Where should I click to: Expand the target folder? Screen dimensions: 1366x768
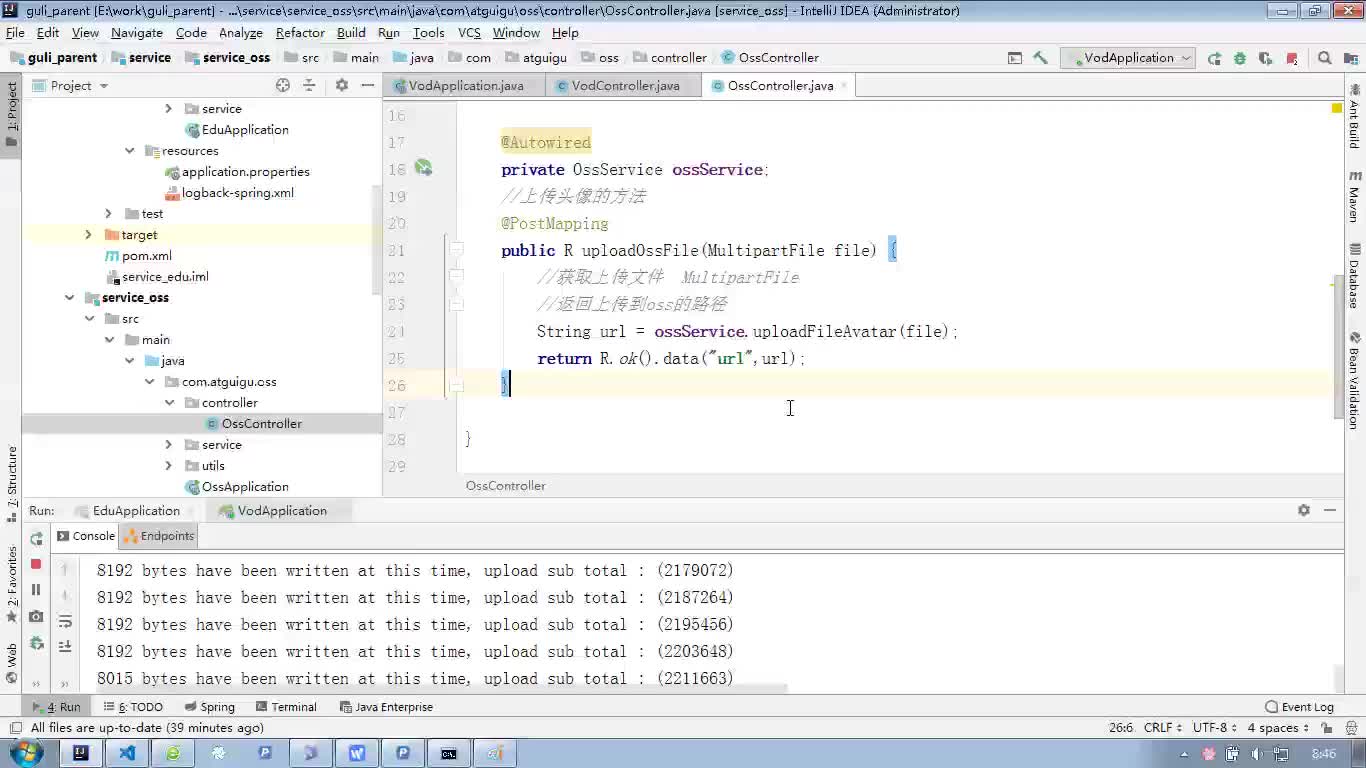point(88,235)
